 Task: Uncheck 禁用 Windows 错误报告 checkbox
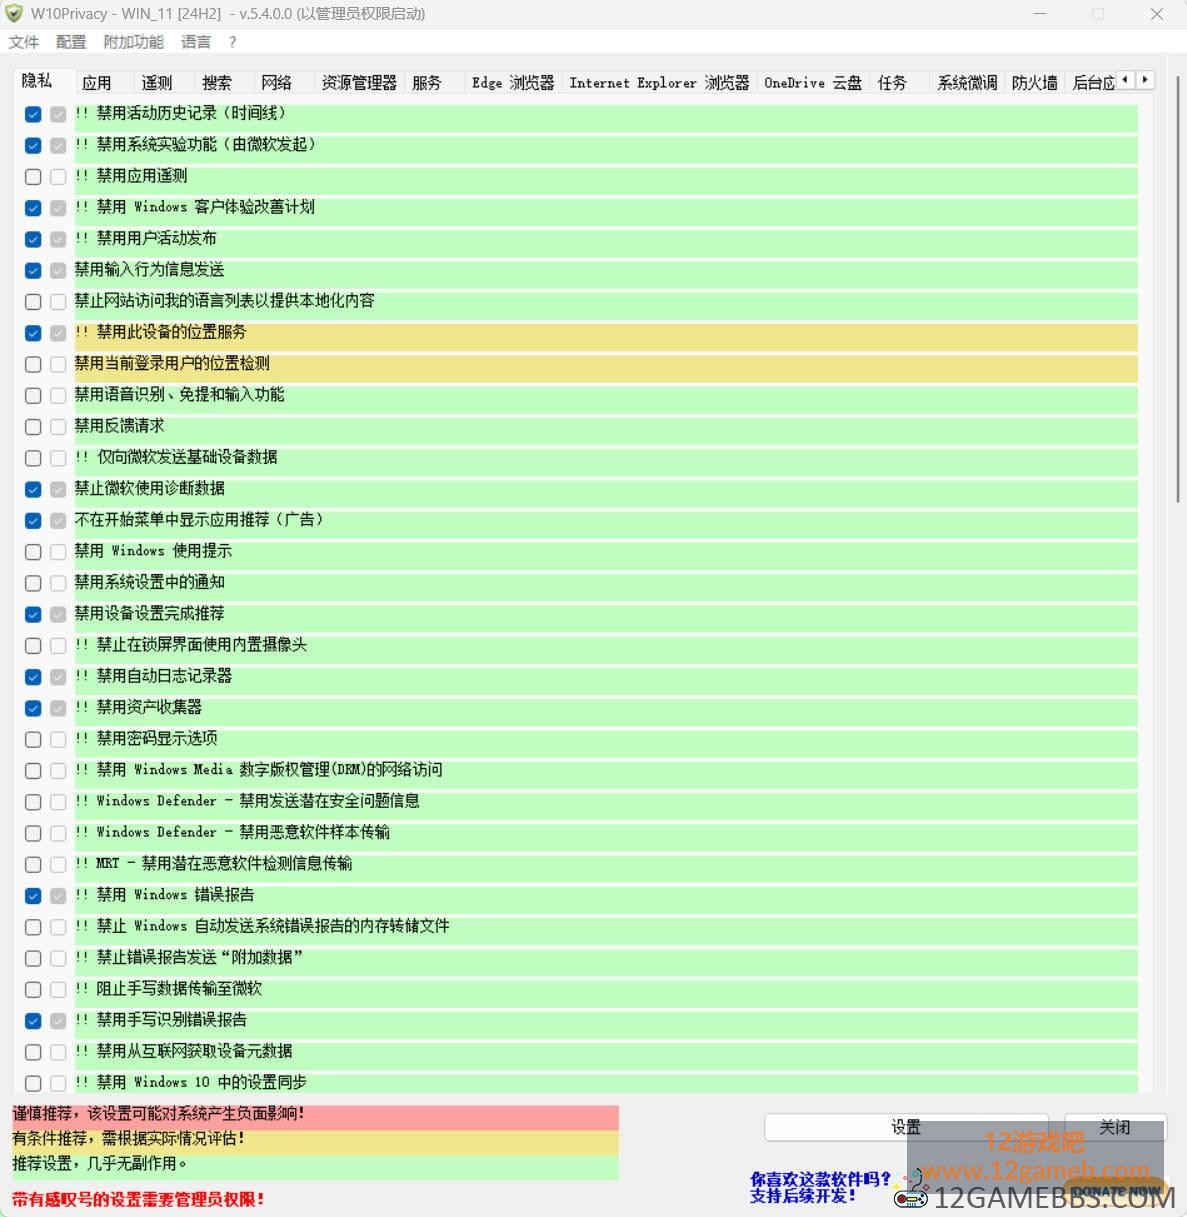pyautogui.click(x=33, y=896)
